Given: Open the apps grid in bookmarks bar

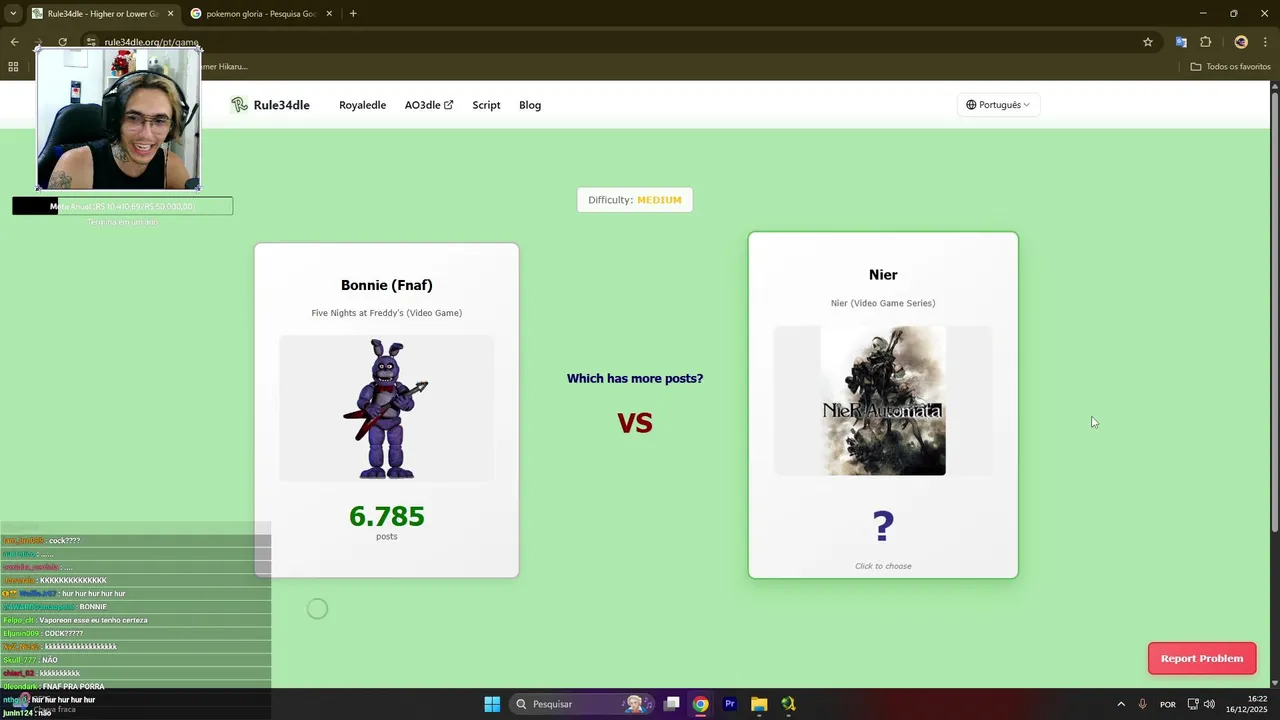Looking at the screenshot, I should tap(13, 67).
